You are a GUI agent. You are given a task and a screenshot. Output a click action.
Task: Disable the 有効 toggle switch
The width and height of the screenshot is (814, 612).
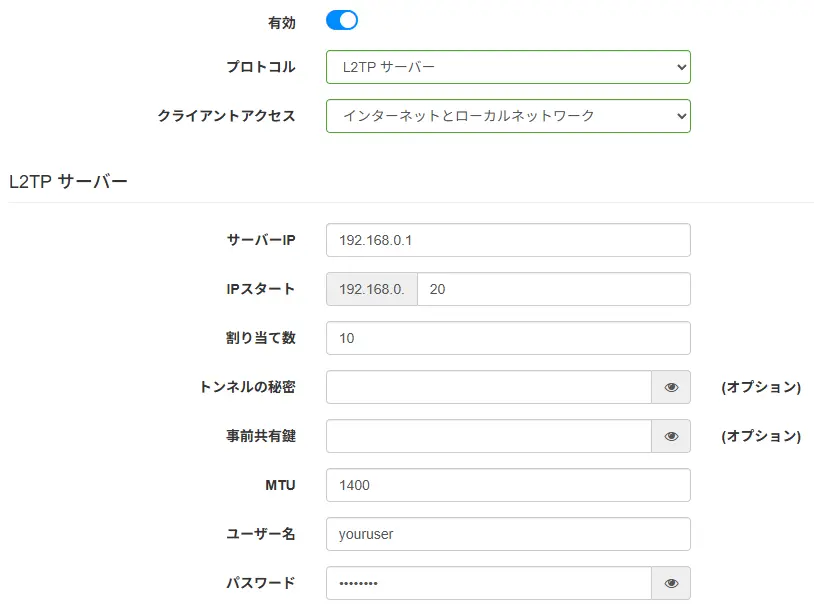[x=342, y=21]
